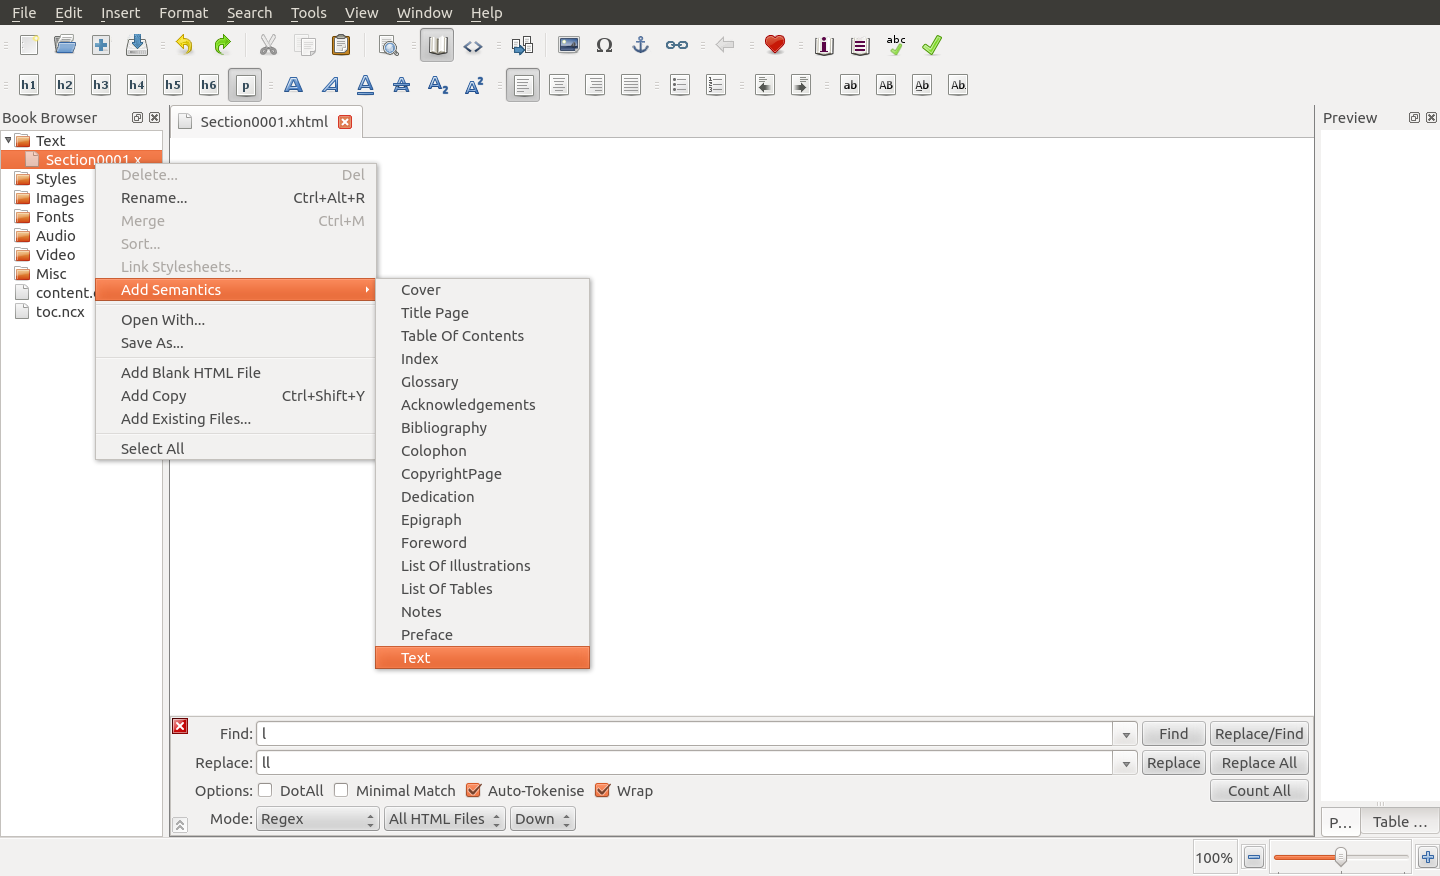Insert a link with the chain icon
The image size is (1440, 876).
click(677, 45)
